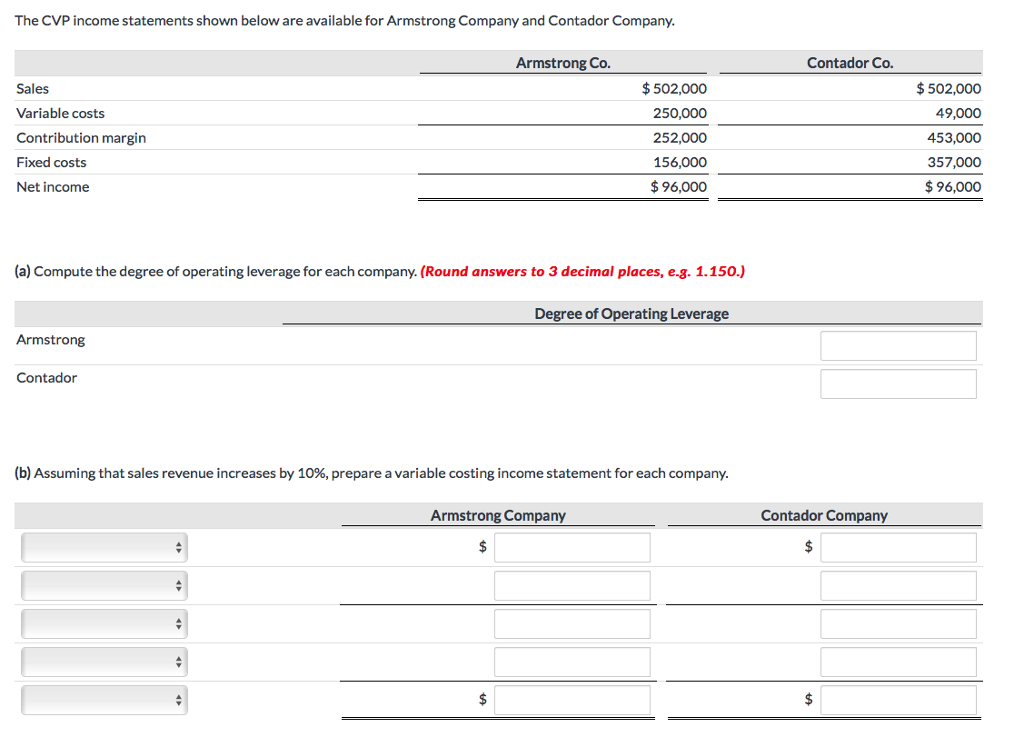Image resolution: width=1024 pixels, height=747 pixels.
Task: Click Armstrong degree of operating leverage field
Action: point(899,346)
